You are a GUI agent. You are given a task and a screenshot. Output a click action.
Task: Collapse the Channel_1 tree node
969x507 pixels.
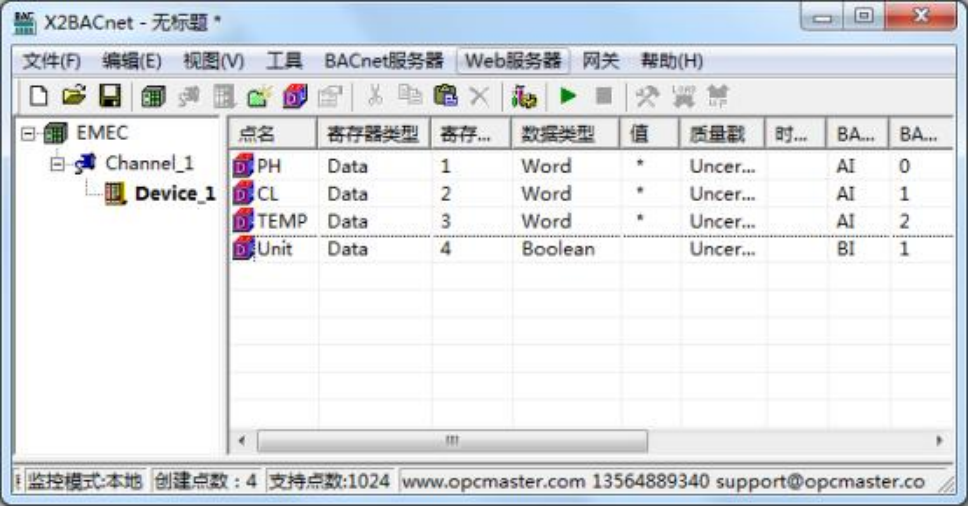pyautogui.click(x=57, y=164)
